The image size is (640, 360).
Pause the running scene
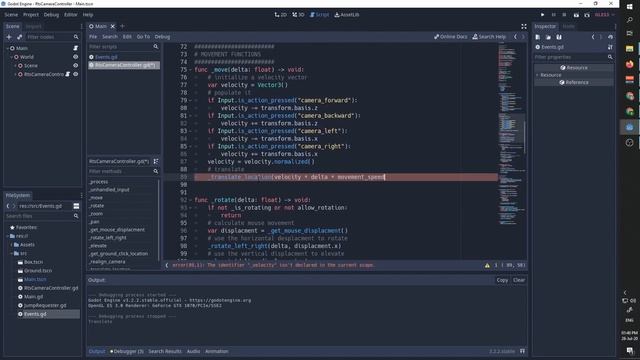coord(553,15)
